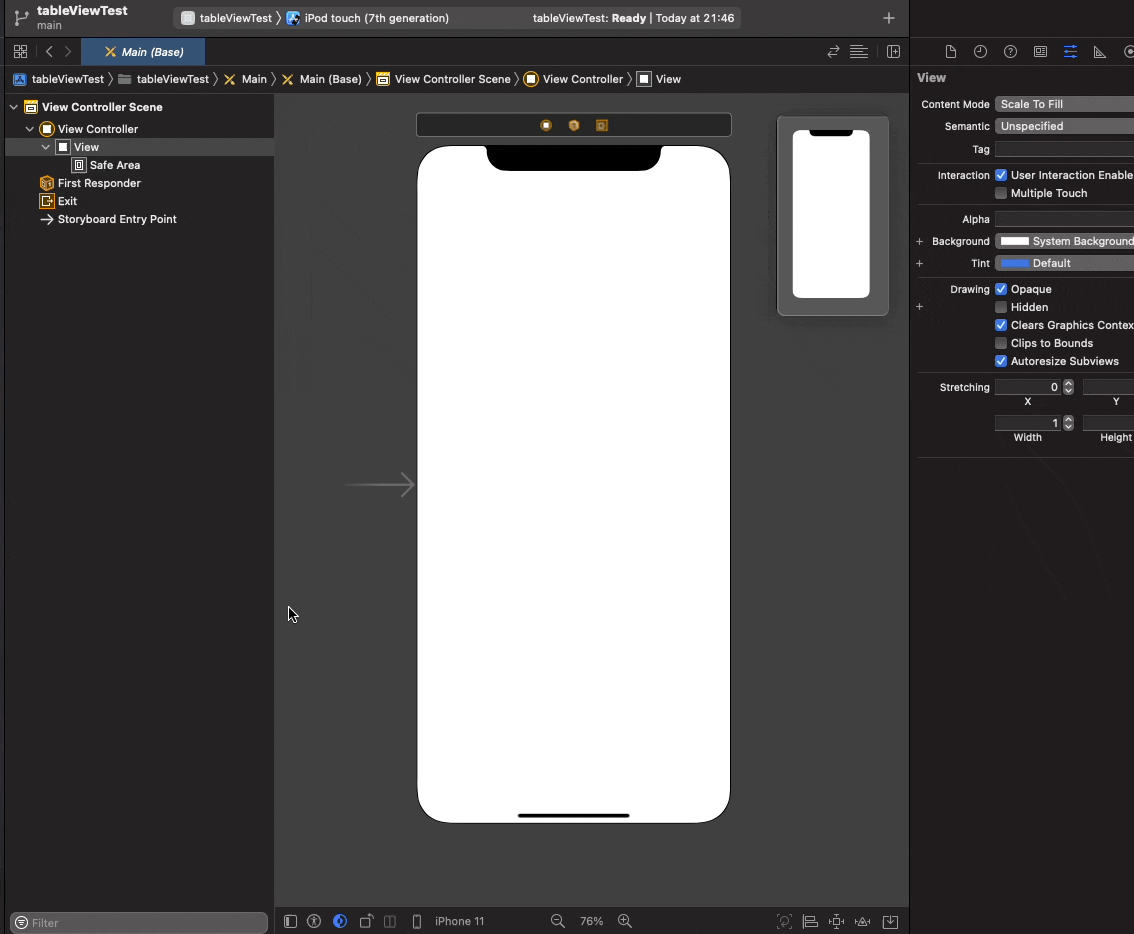
Task: Select the Main (Base) editor tab
Action: click(x=143, y=51)
